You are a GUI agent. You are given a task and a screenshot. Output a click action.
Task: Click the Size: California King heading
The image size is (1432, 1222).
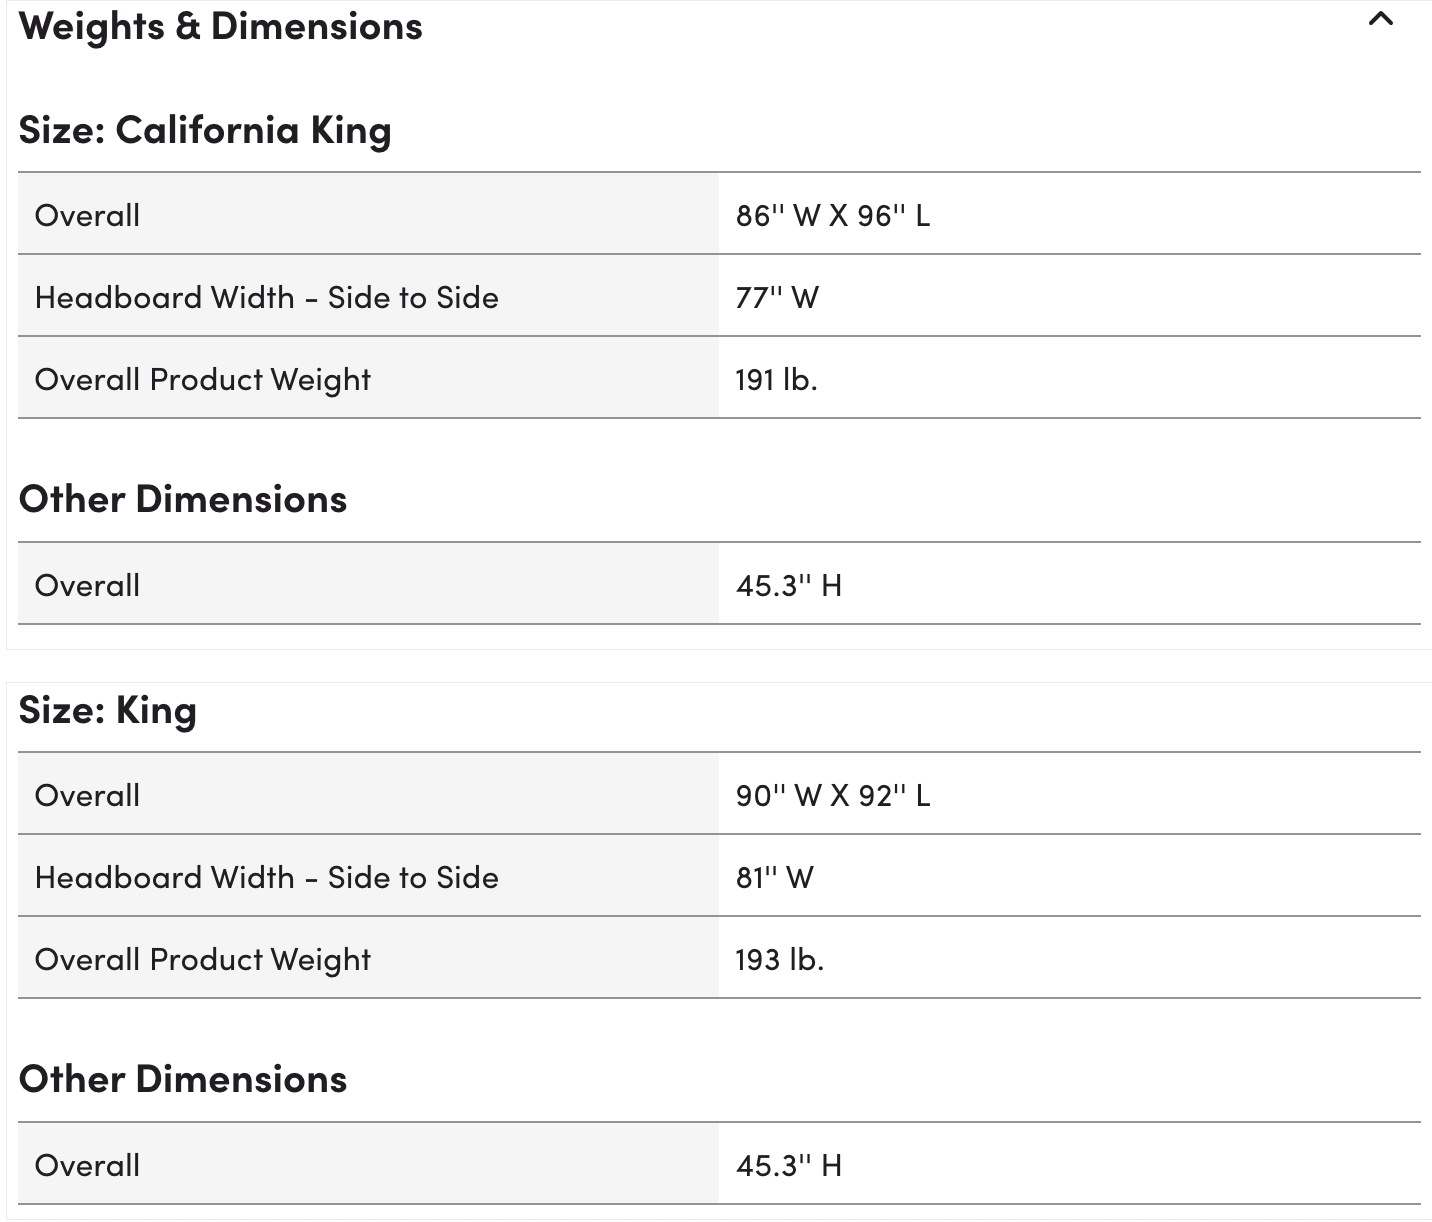(x=205, y=130)
